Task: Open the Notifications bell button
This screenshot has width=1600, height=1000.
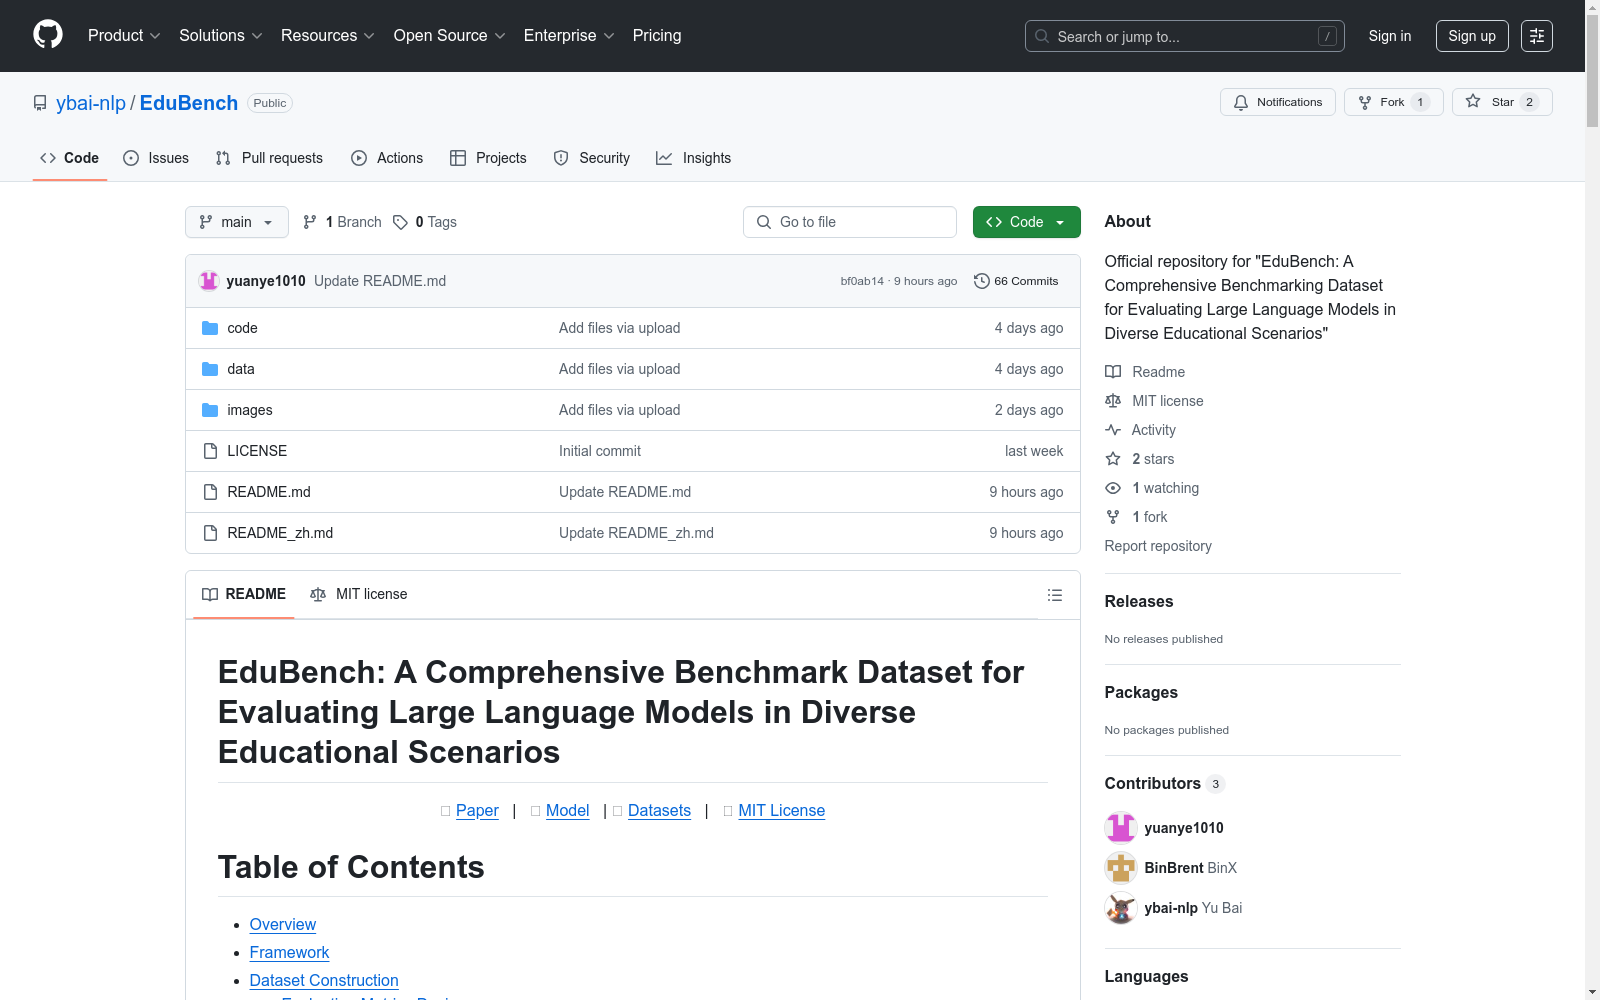Action: [x=1278, y=102]
